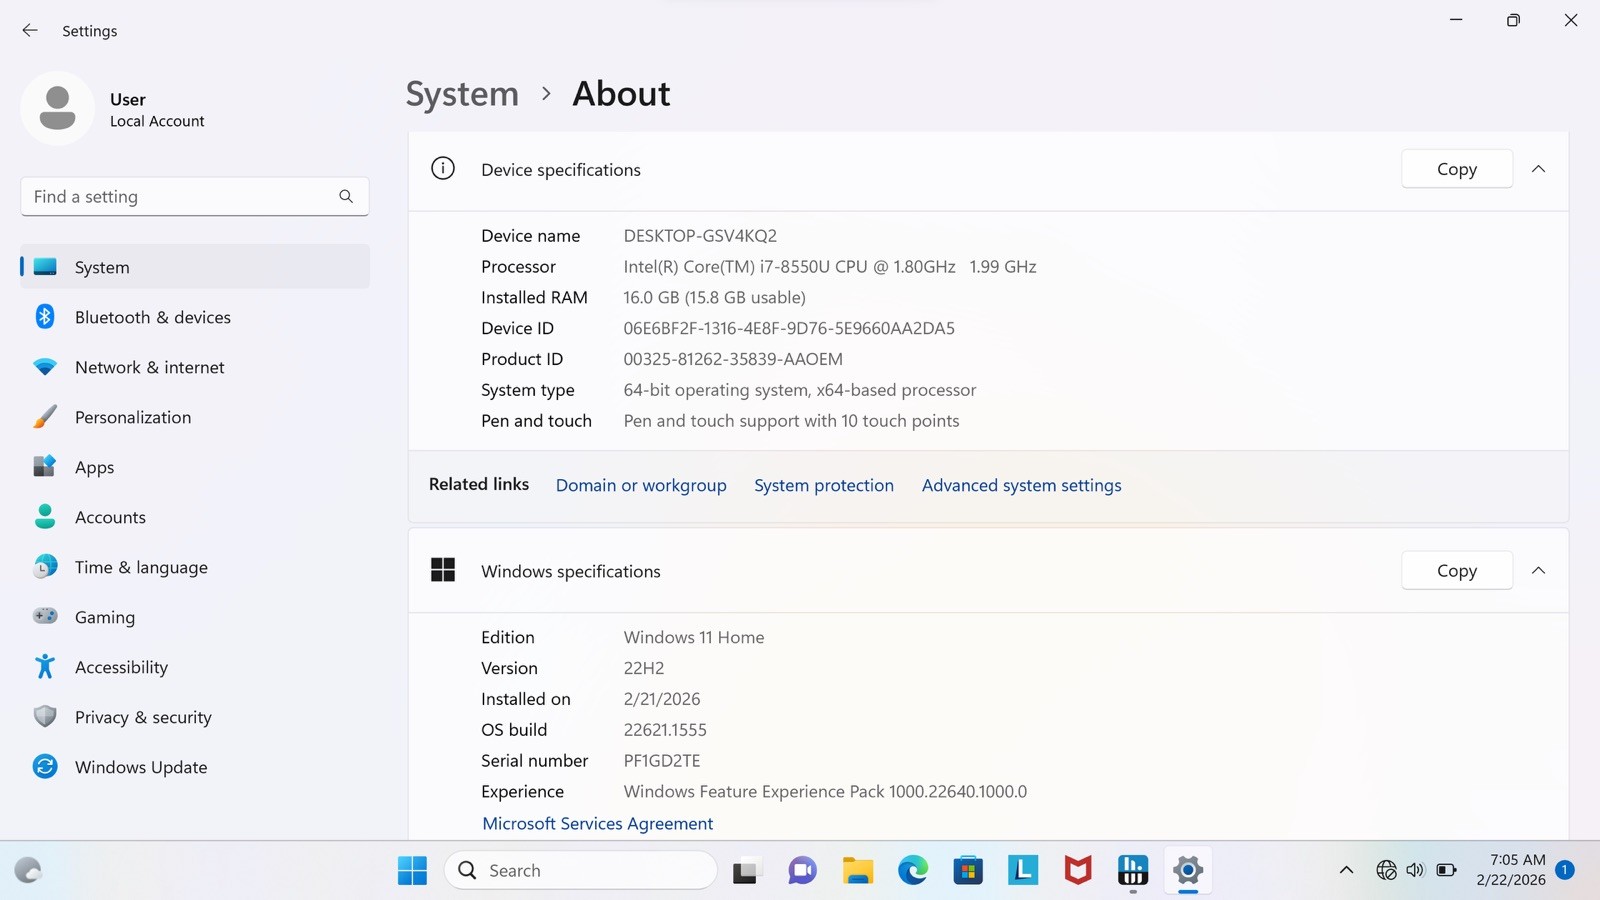Click the User profile avatar picture
The width and height of the screenshot is (1600, 900).
[57, 108]
